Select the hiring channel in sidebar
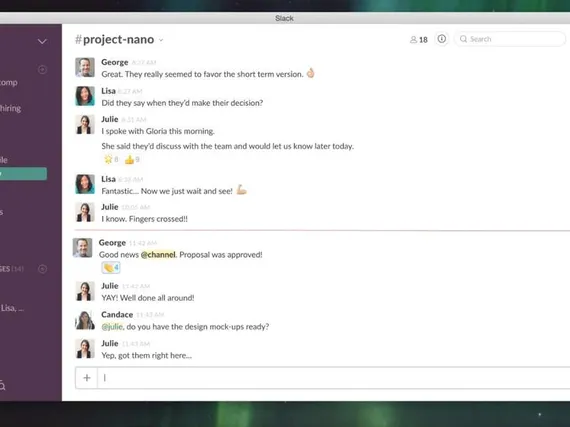The height and width of the screenshot is (427, 570). 10,108
